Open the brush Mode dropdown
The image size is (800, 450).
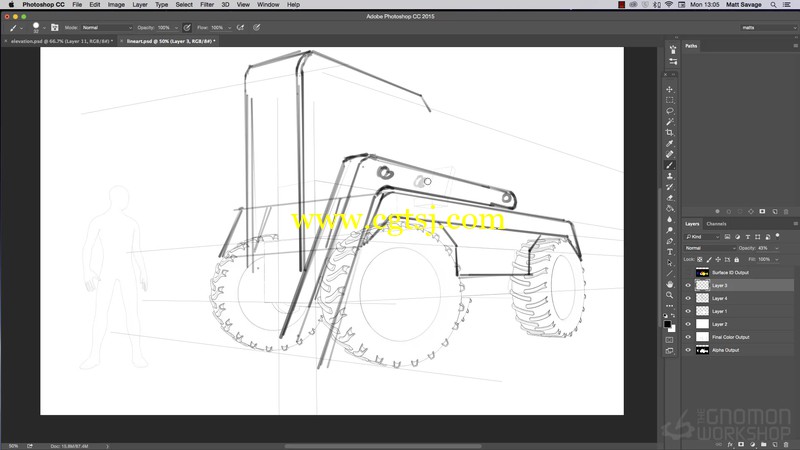click(x=107, y=28)
